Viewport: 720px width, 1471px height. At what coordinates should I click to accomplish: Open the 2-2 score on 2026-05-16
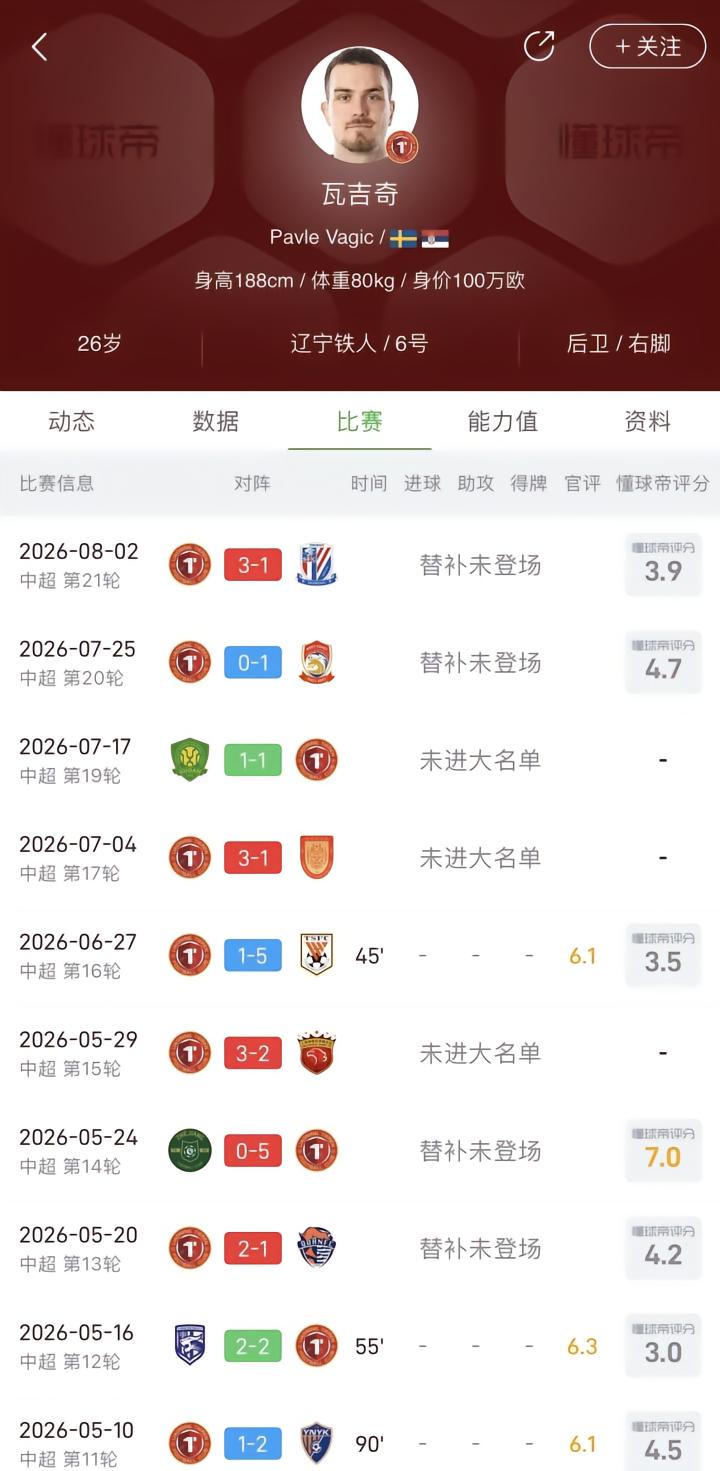[253, 1346]
